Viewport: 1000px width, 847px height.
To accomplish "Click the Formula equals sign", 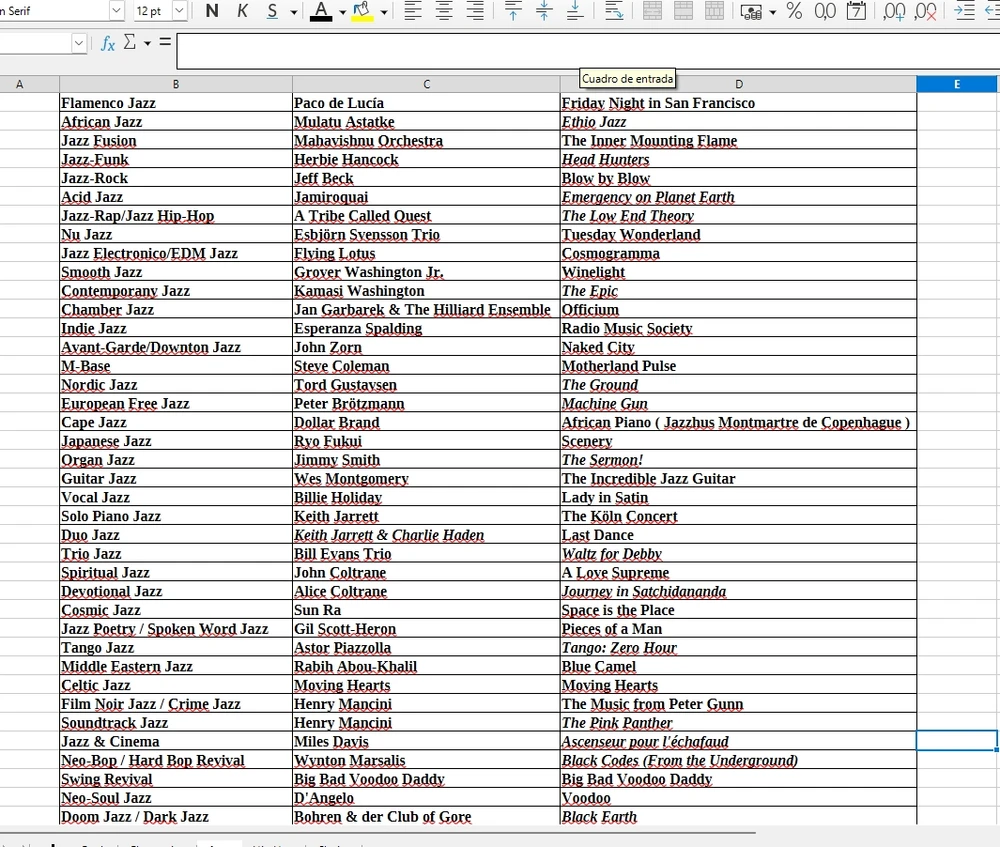I will point(165,42).
